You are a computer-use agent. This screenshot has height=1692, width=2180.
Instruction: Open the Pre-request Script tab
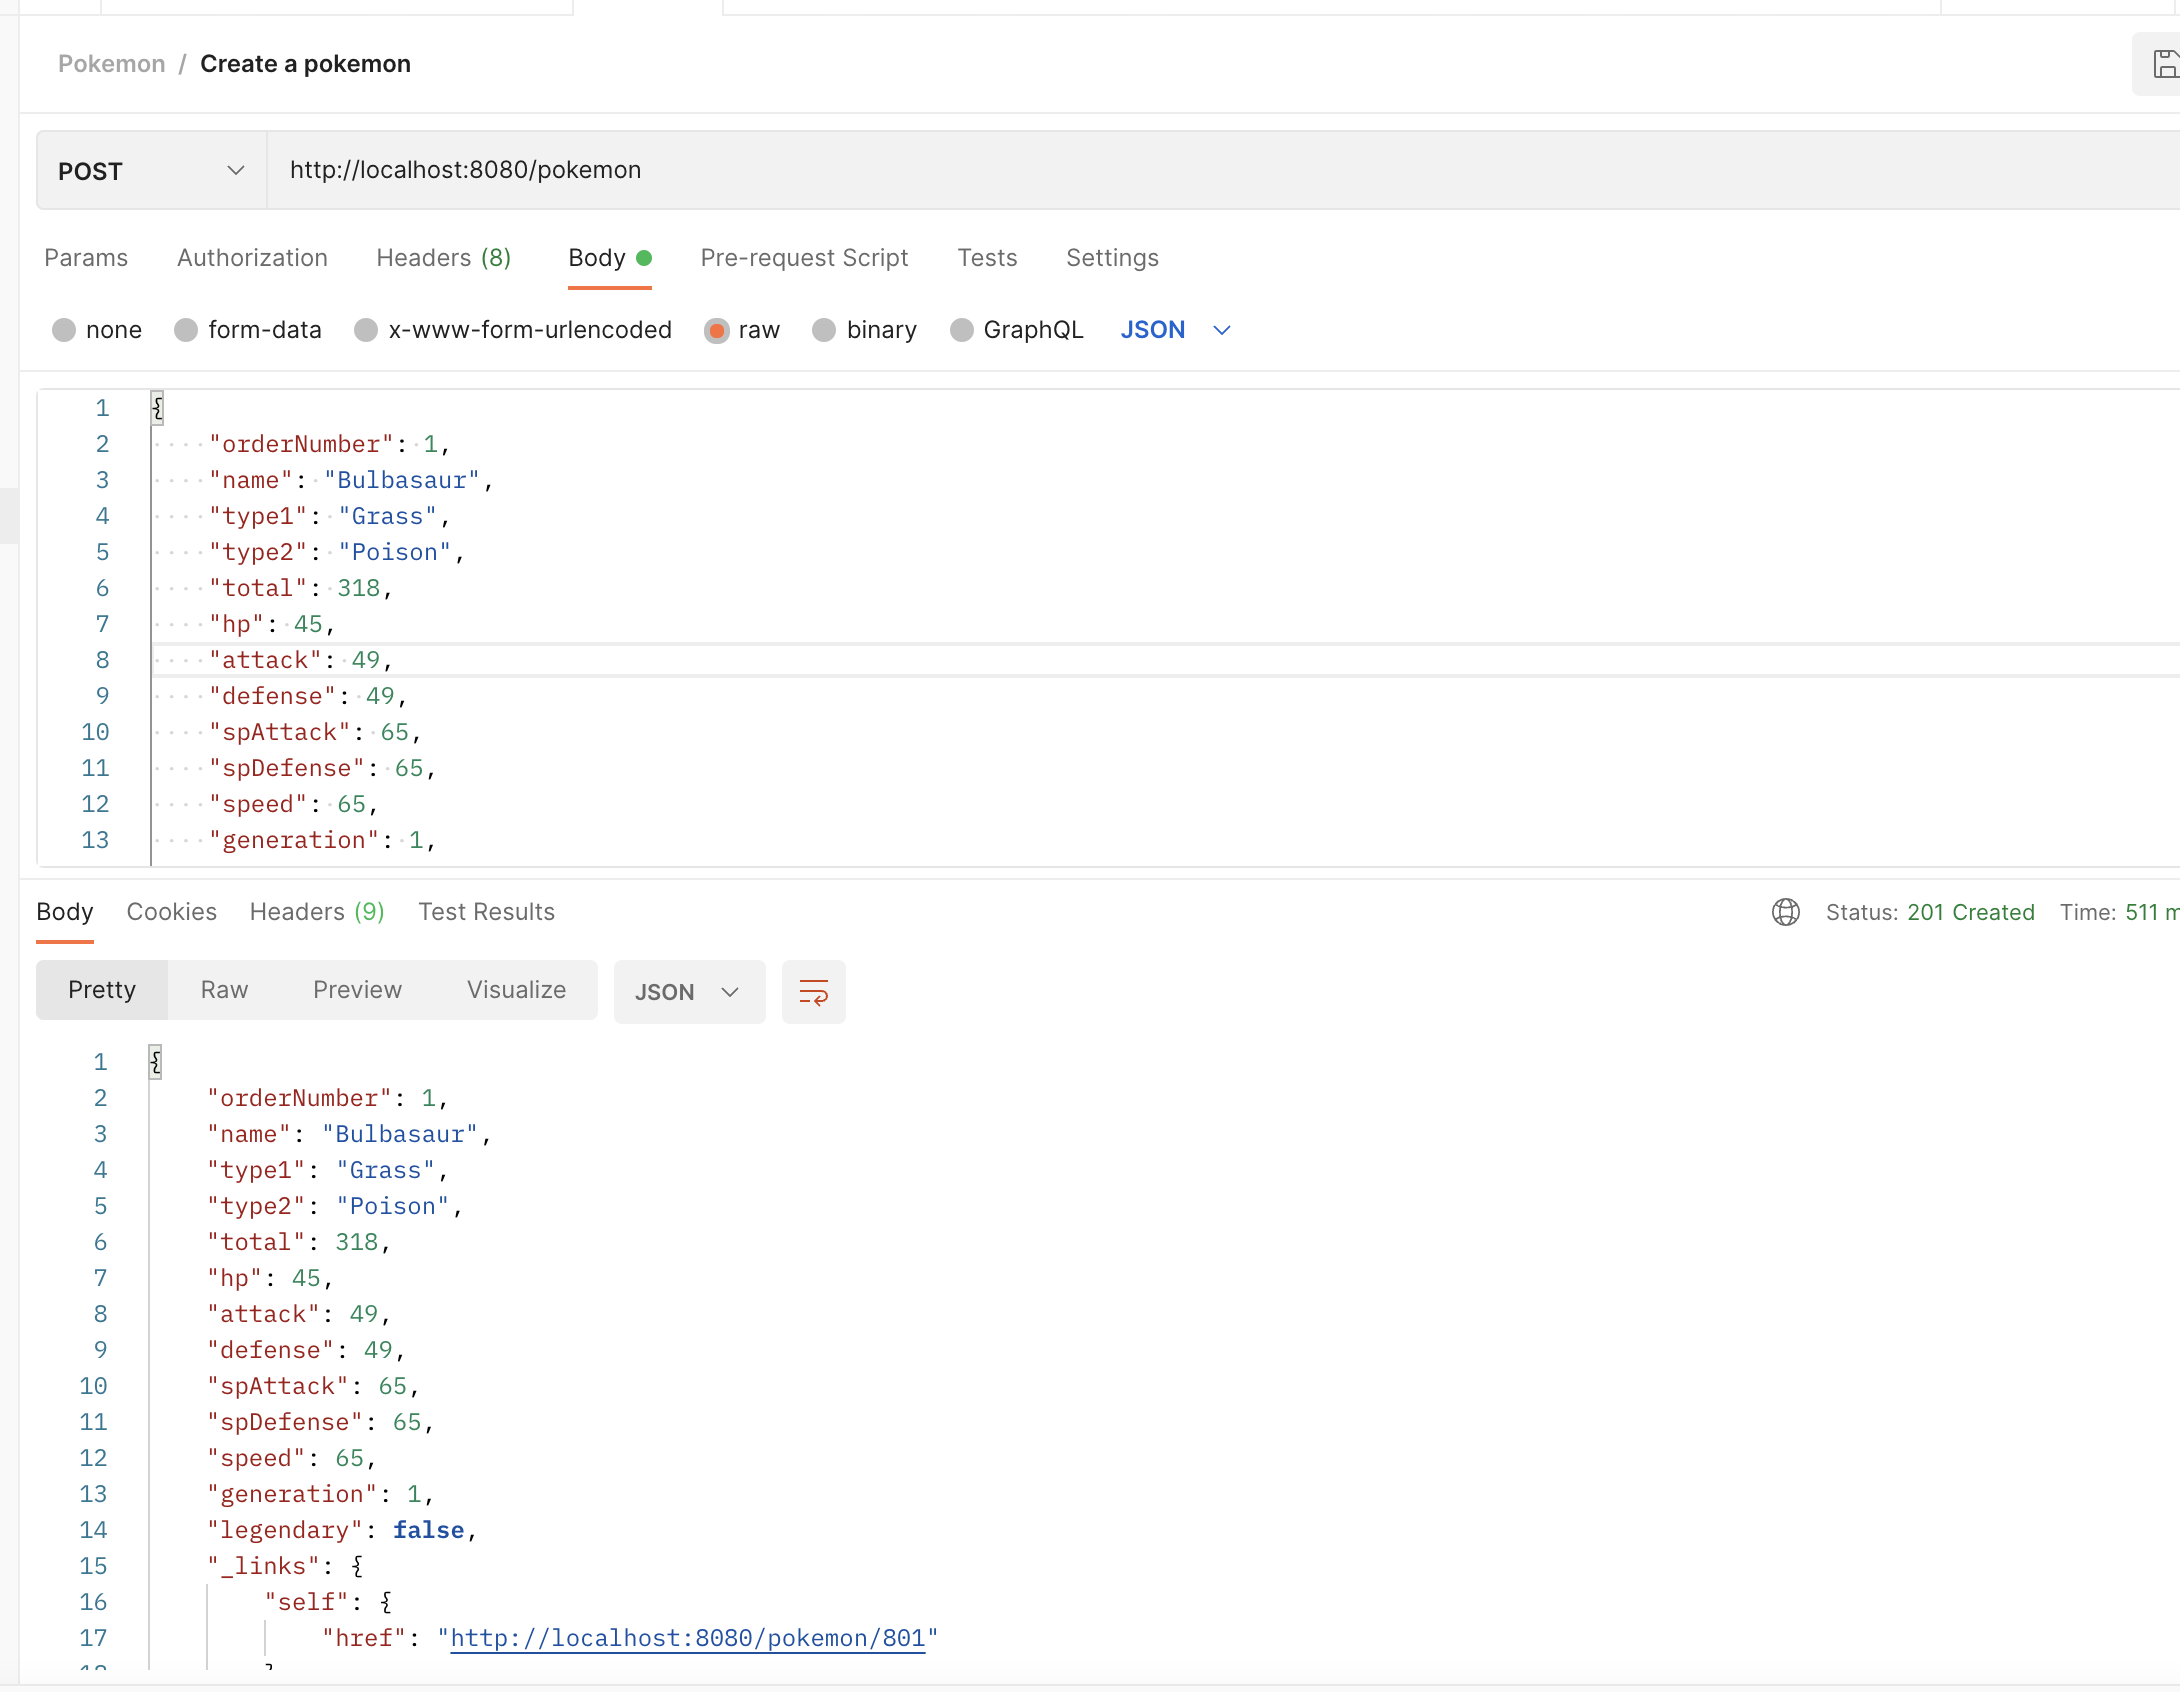coord(804,258)
